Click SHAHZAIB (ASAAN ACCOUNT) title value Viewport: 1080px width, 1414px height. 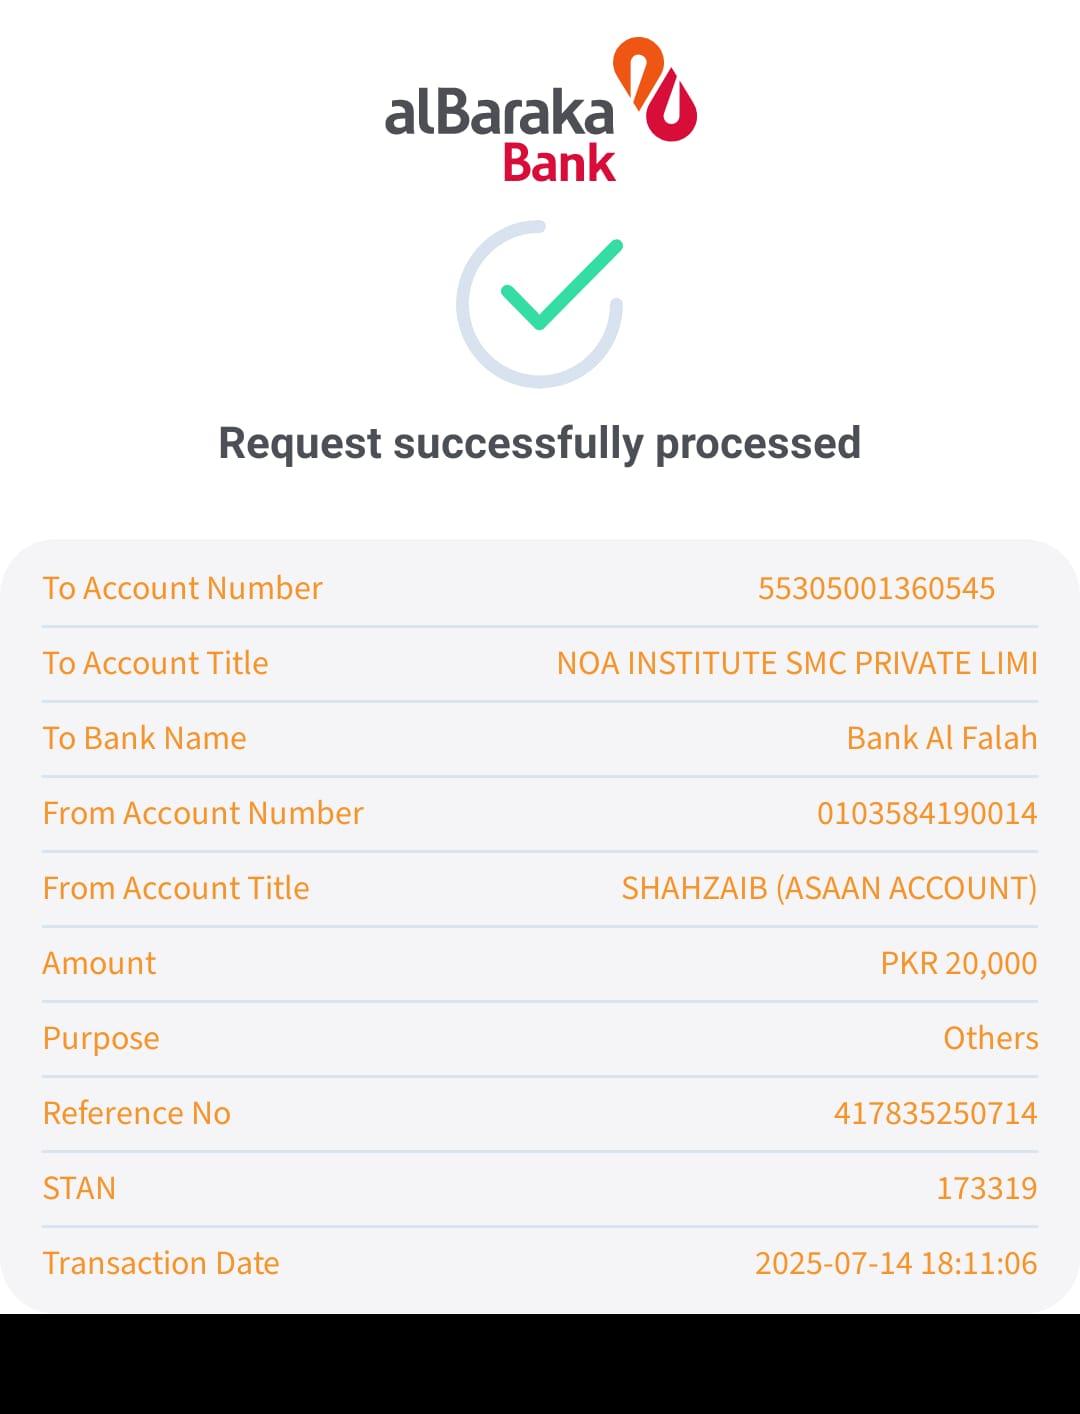(828, 888)
